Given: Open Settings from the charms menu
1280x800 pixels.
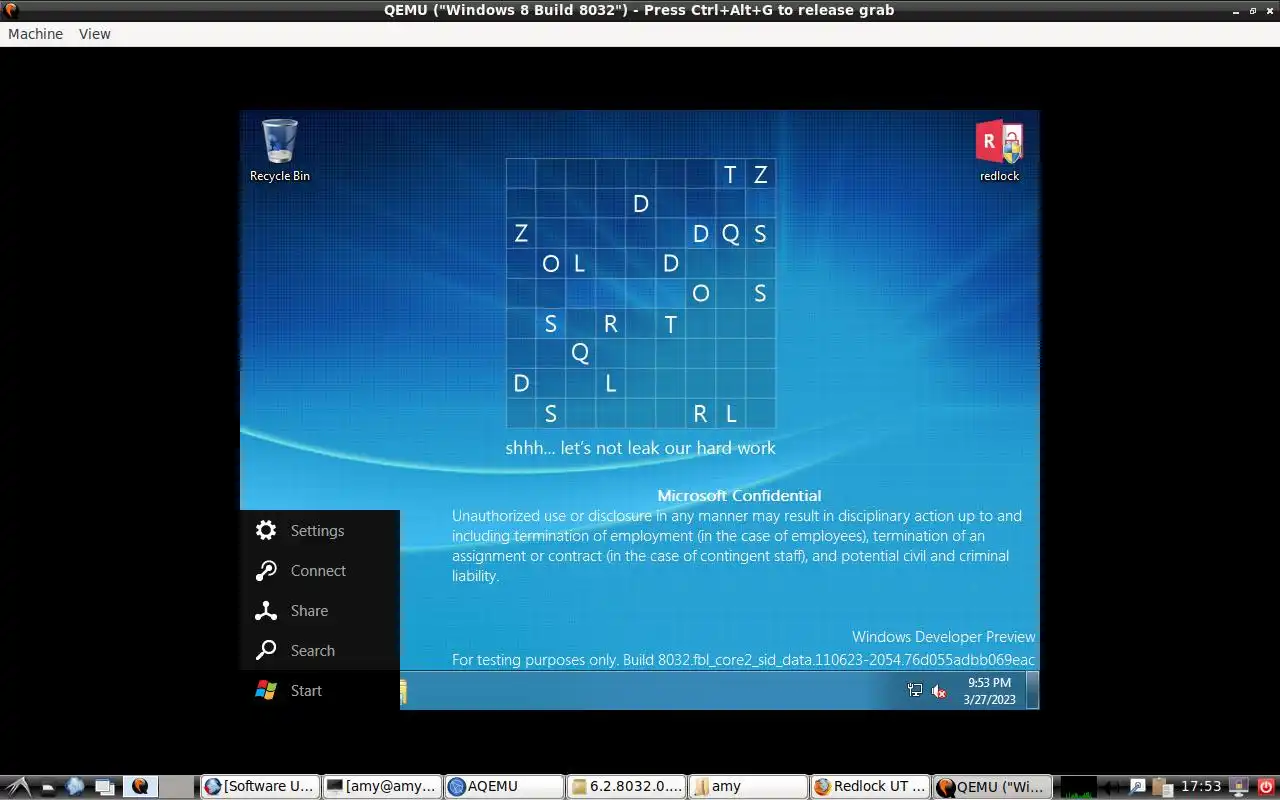Looking at the screenshot, I should pyautogui.click(x=320, y=530).
